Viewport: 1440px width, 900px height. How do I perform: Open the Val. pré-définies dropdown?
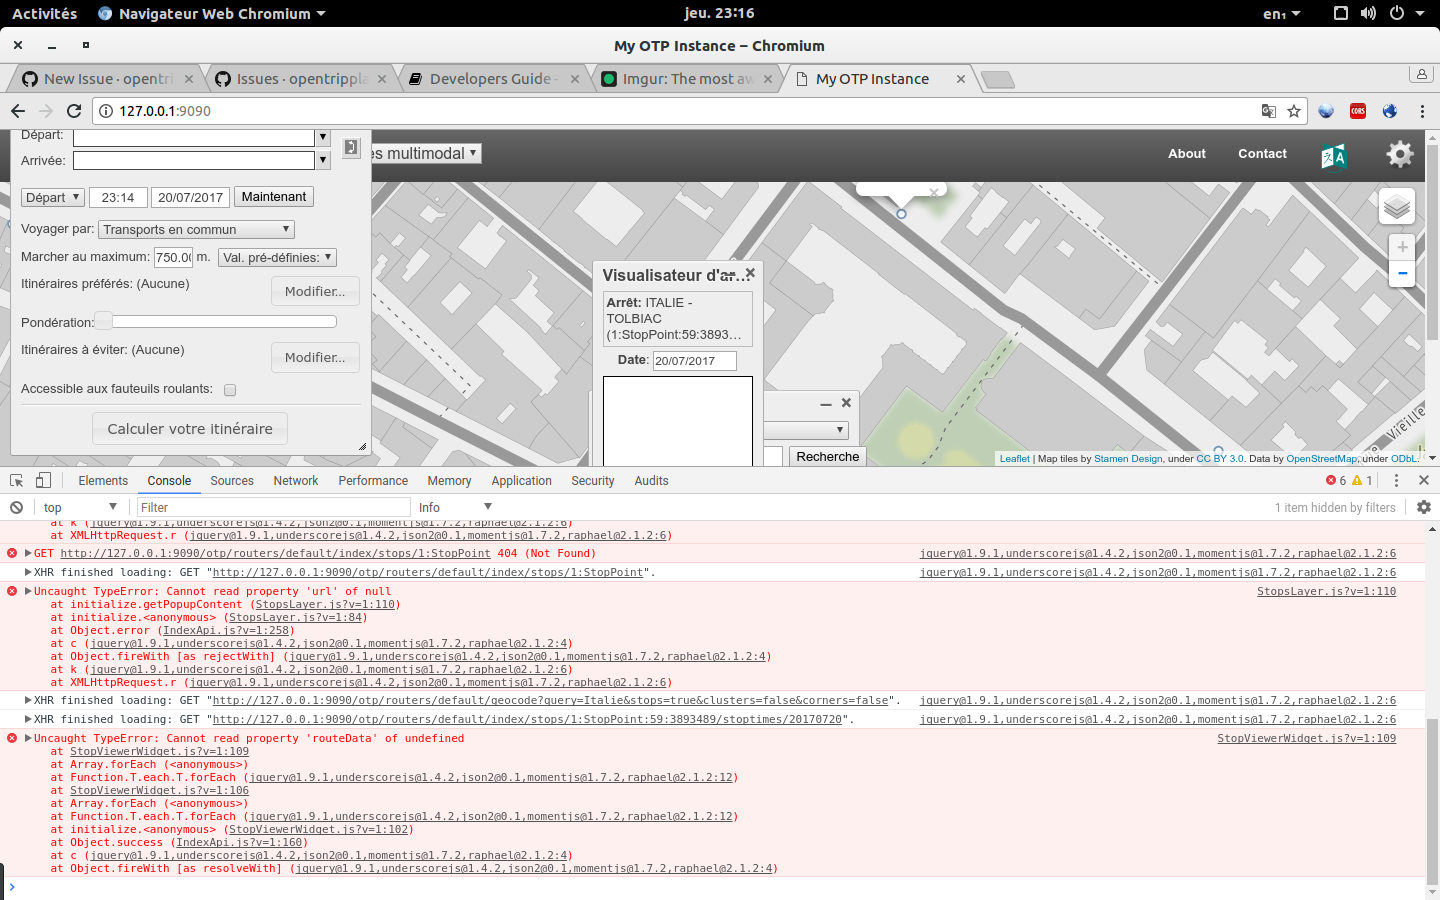[278, 258]
